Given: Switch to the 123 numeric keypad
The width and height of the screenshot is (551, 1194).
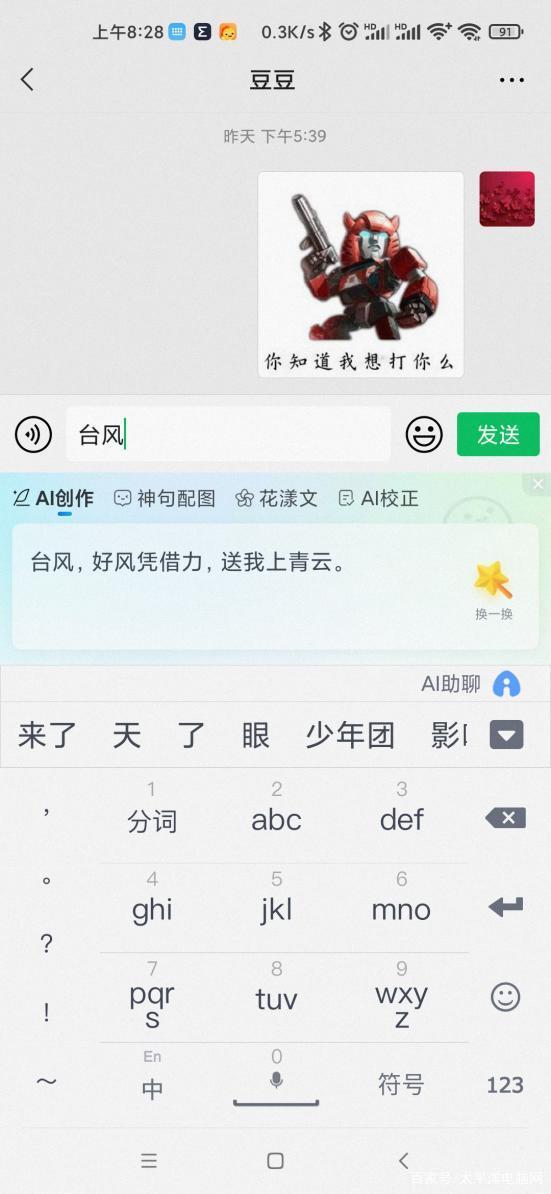Looking at the screenshot, I should [x=505, y=1085].
